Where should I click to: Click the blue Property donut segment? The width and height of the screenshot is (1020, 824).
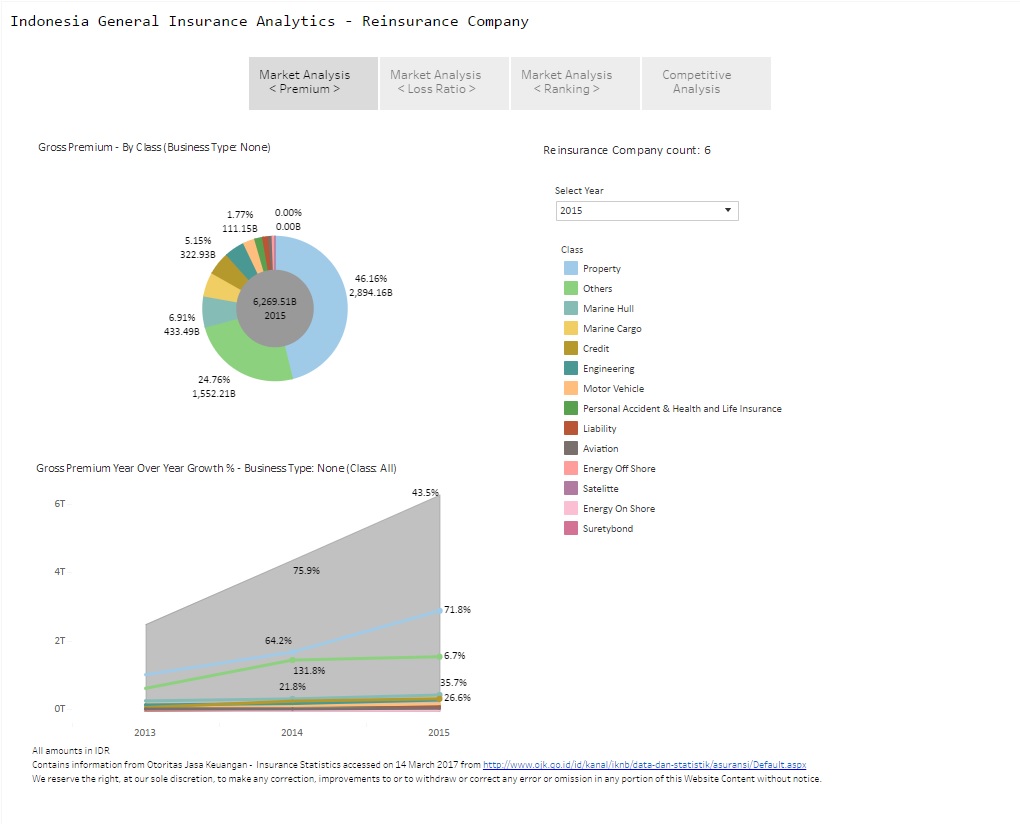pos(329,300)
